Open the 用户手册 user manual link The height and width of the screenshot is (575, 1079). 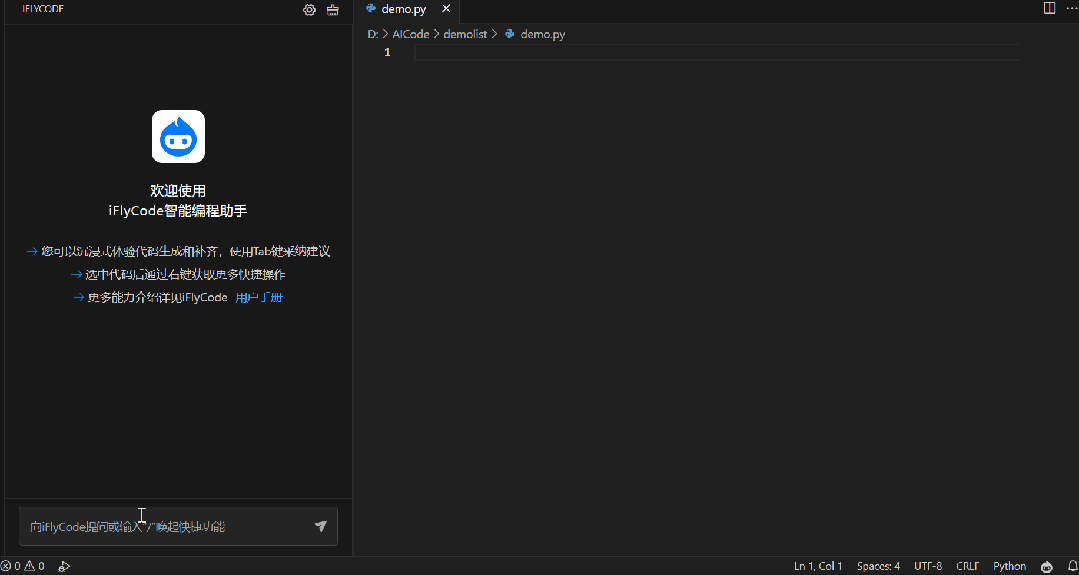click(259, 298)
